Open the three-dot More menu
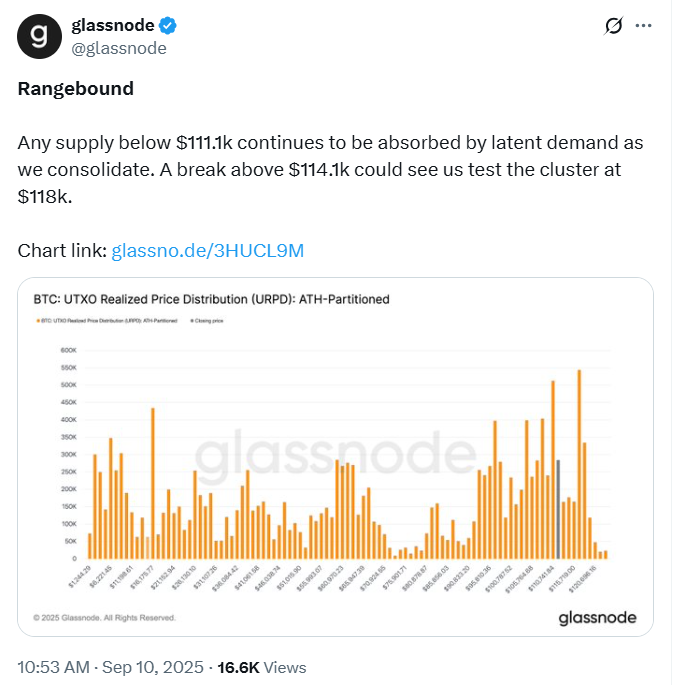 click(x=645, y=27)
